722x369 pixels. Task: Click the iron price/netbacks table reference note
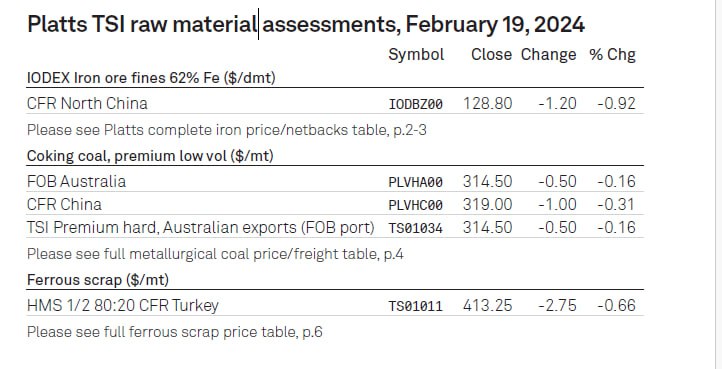(x=227, y=130)
